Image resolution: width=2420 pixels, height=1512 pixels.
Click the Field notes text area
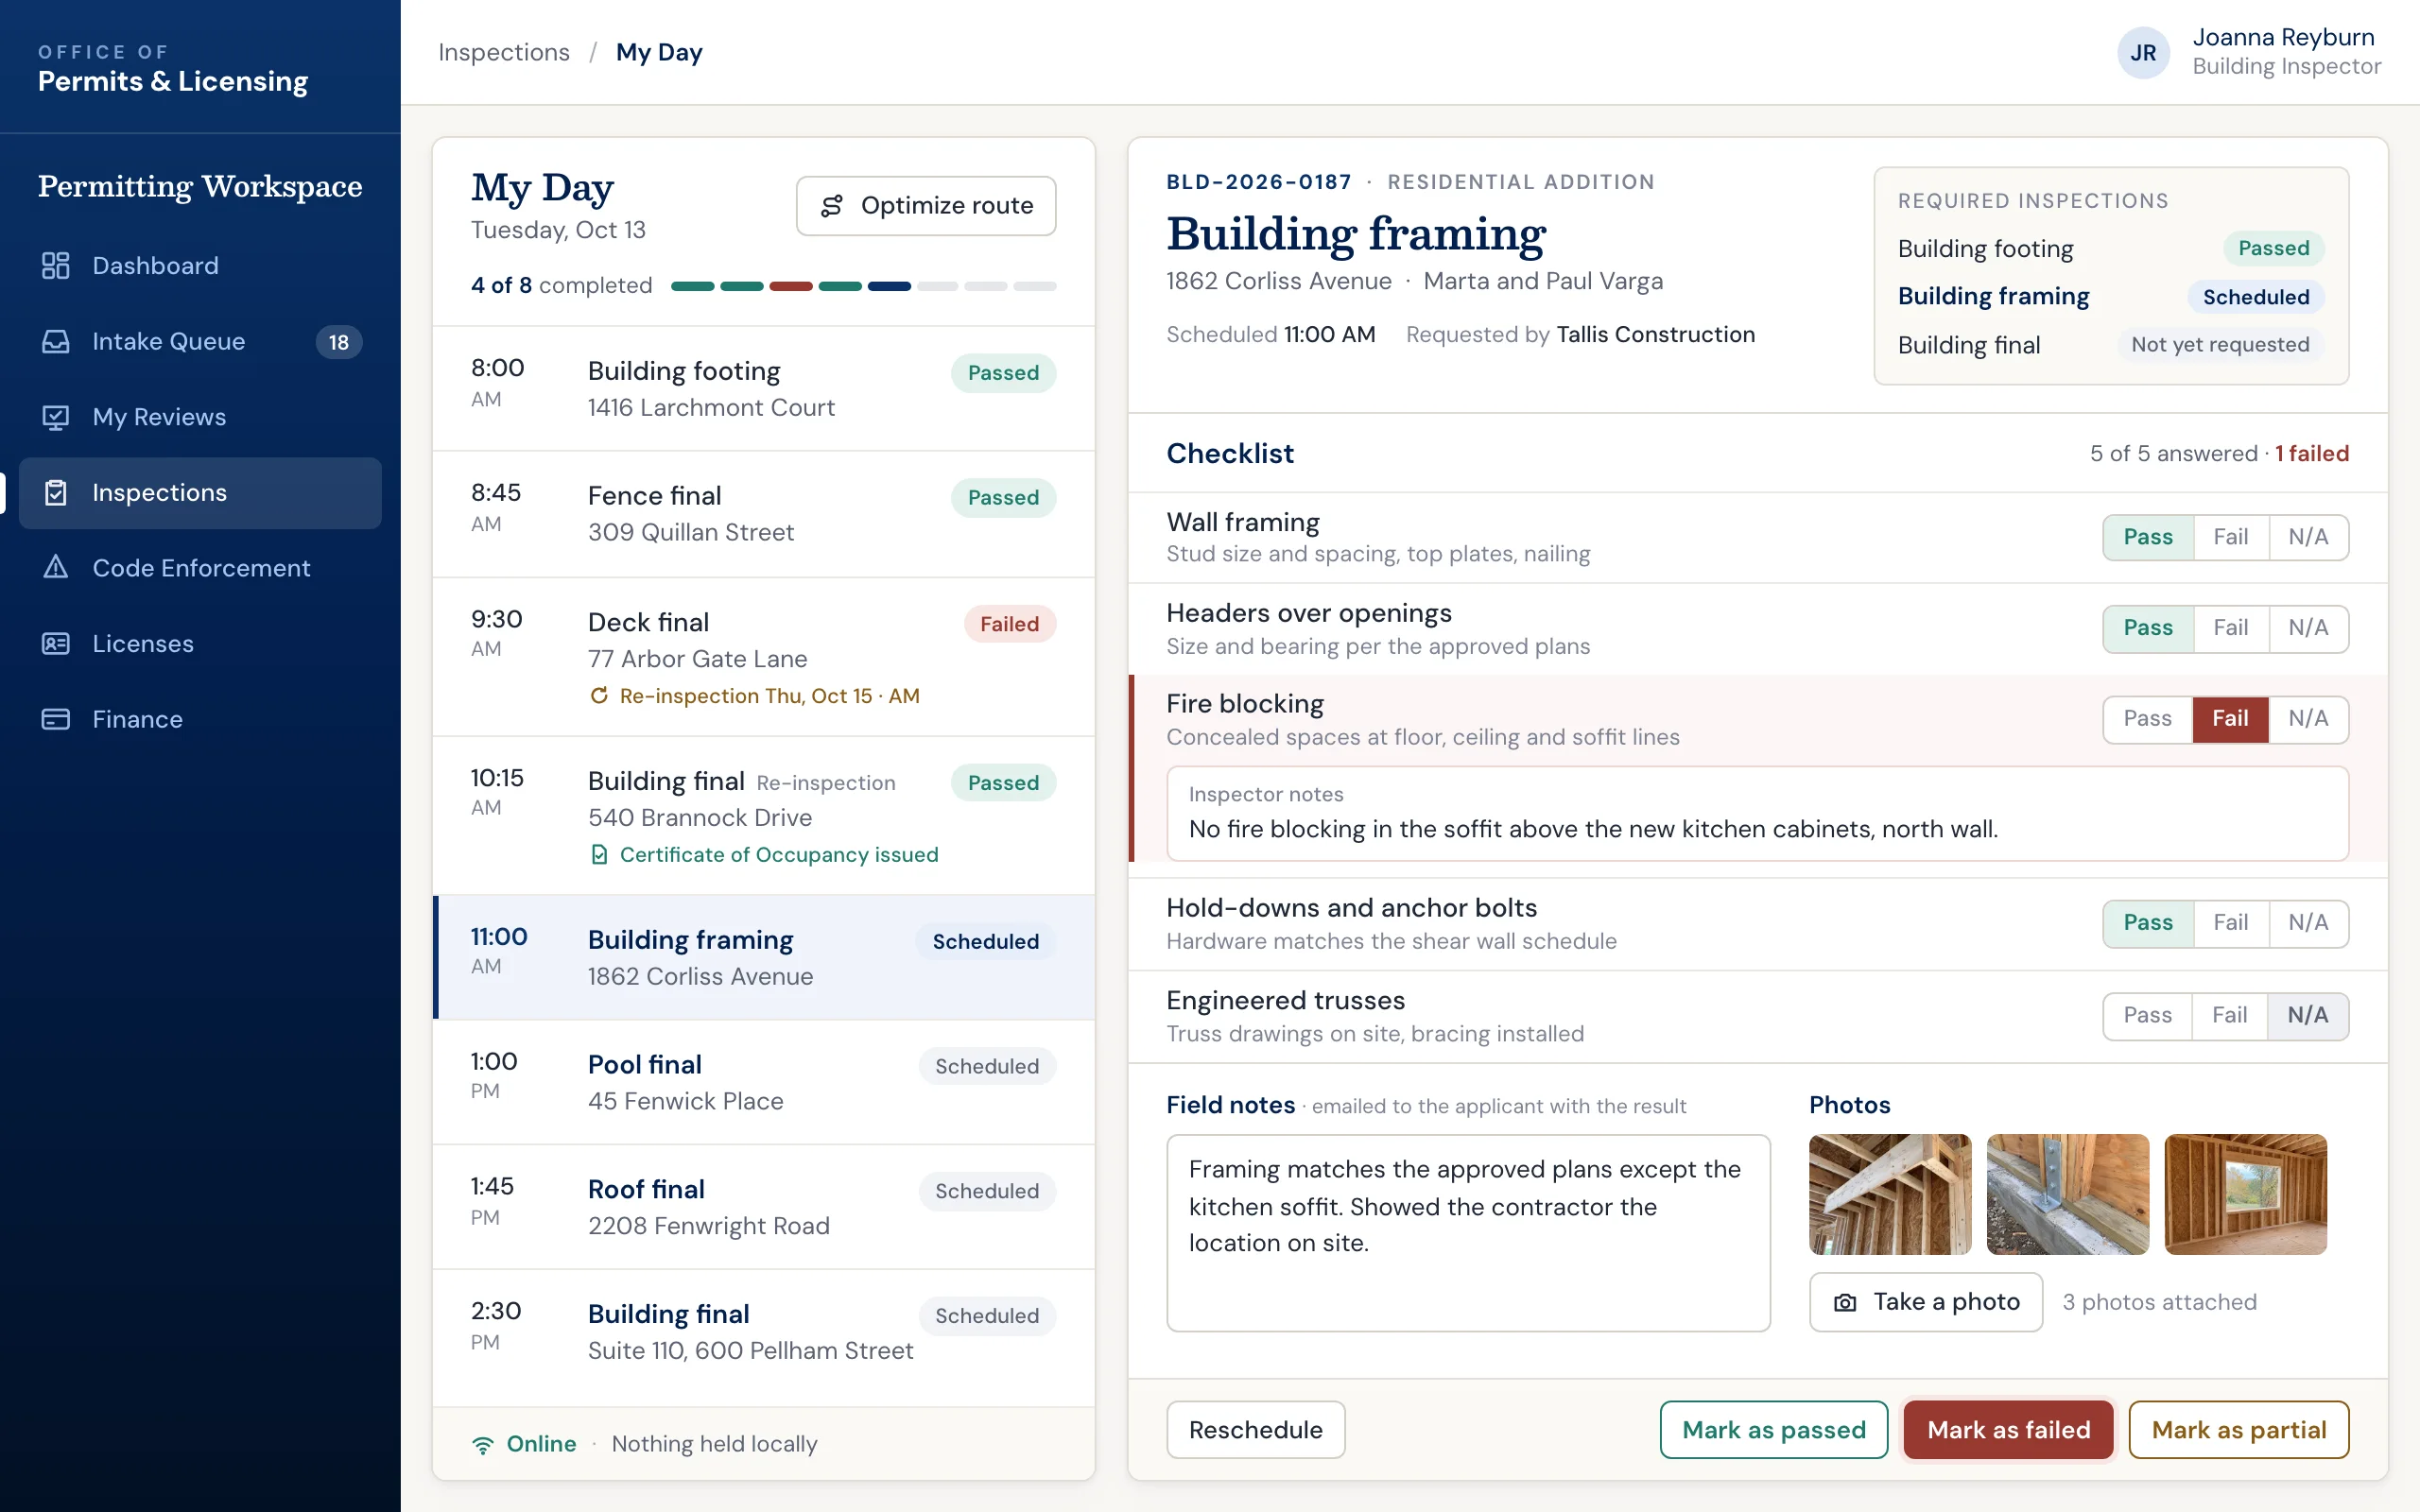tap(1468, 1233)
